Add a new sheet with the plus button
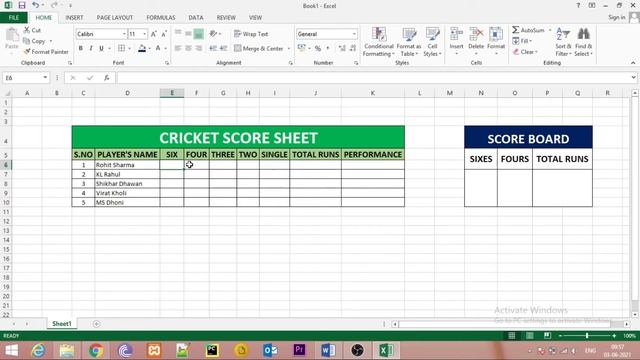 coord(96,324)
